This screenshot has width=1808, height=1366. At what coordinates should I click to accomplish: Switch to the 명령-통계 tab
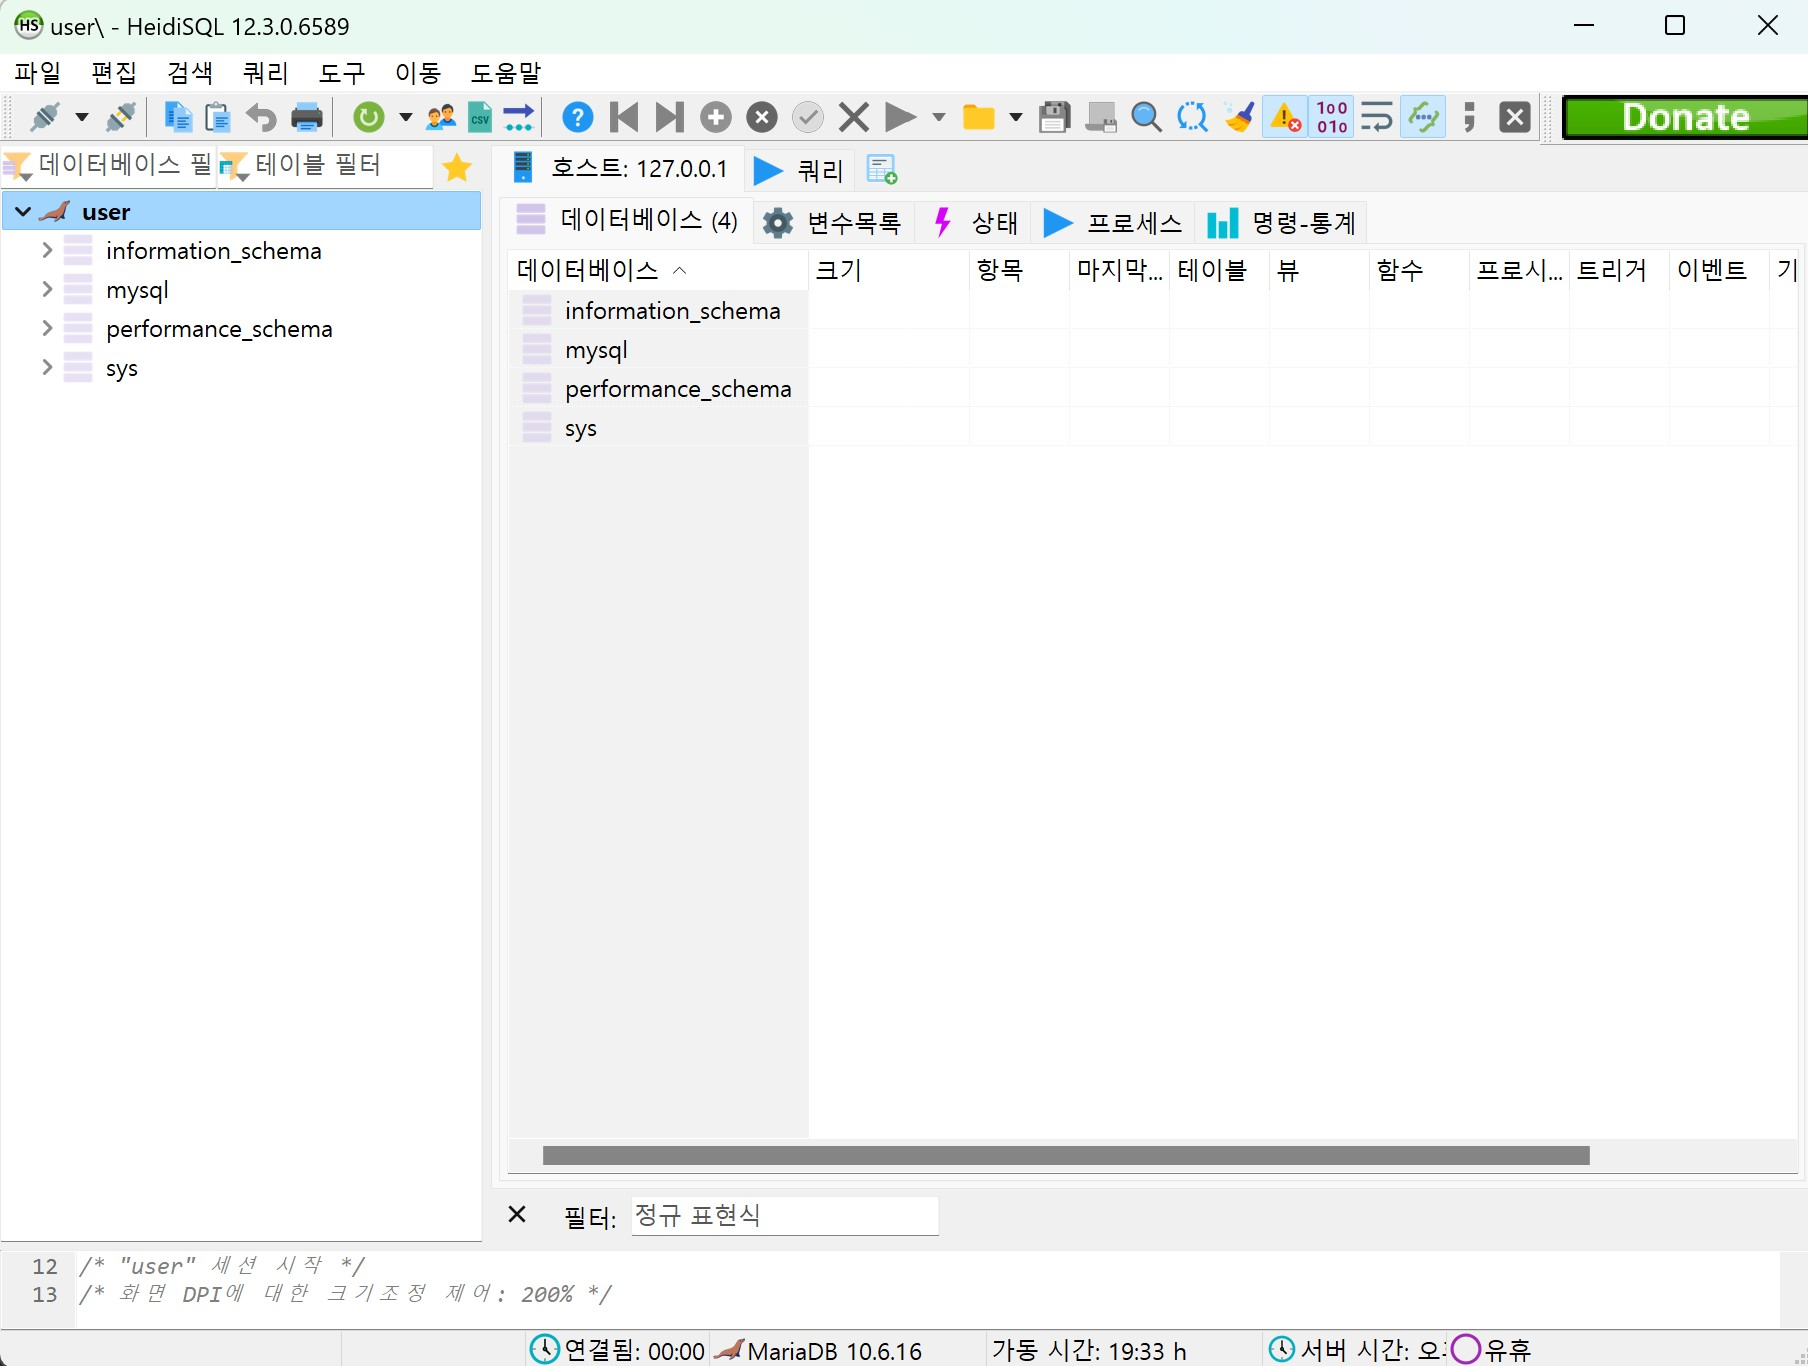coord(1281,222)
